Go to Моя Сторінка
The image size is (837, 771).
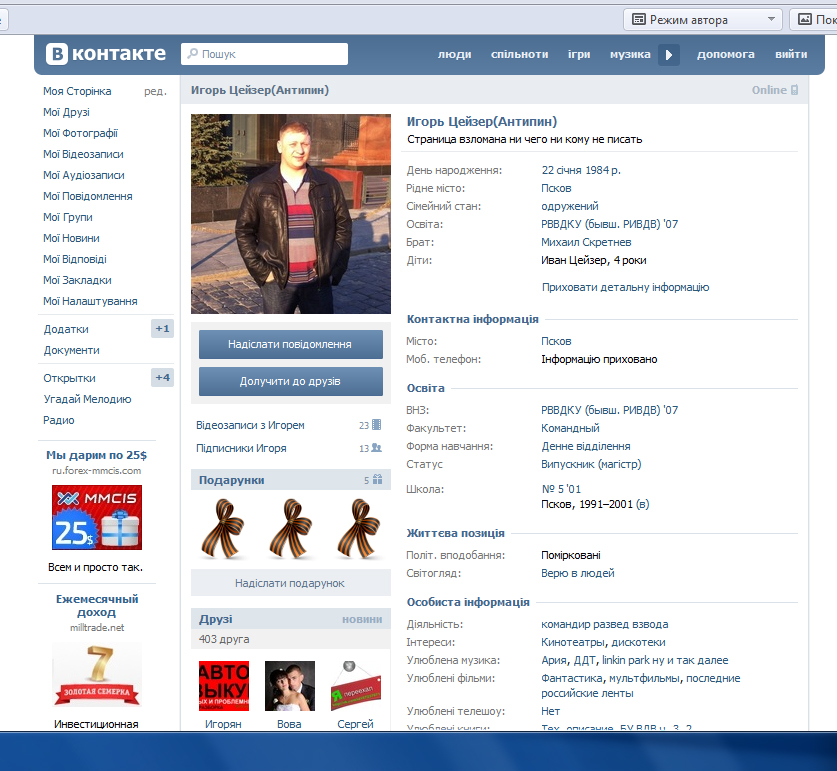(77, 91)
